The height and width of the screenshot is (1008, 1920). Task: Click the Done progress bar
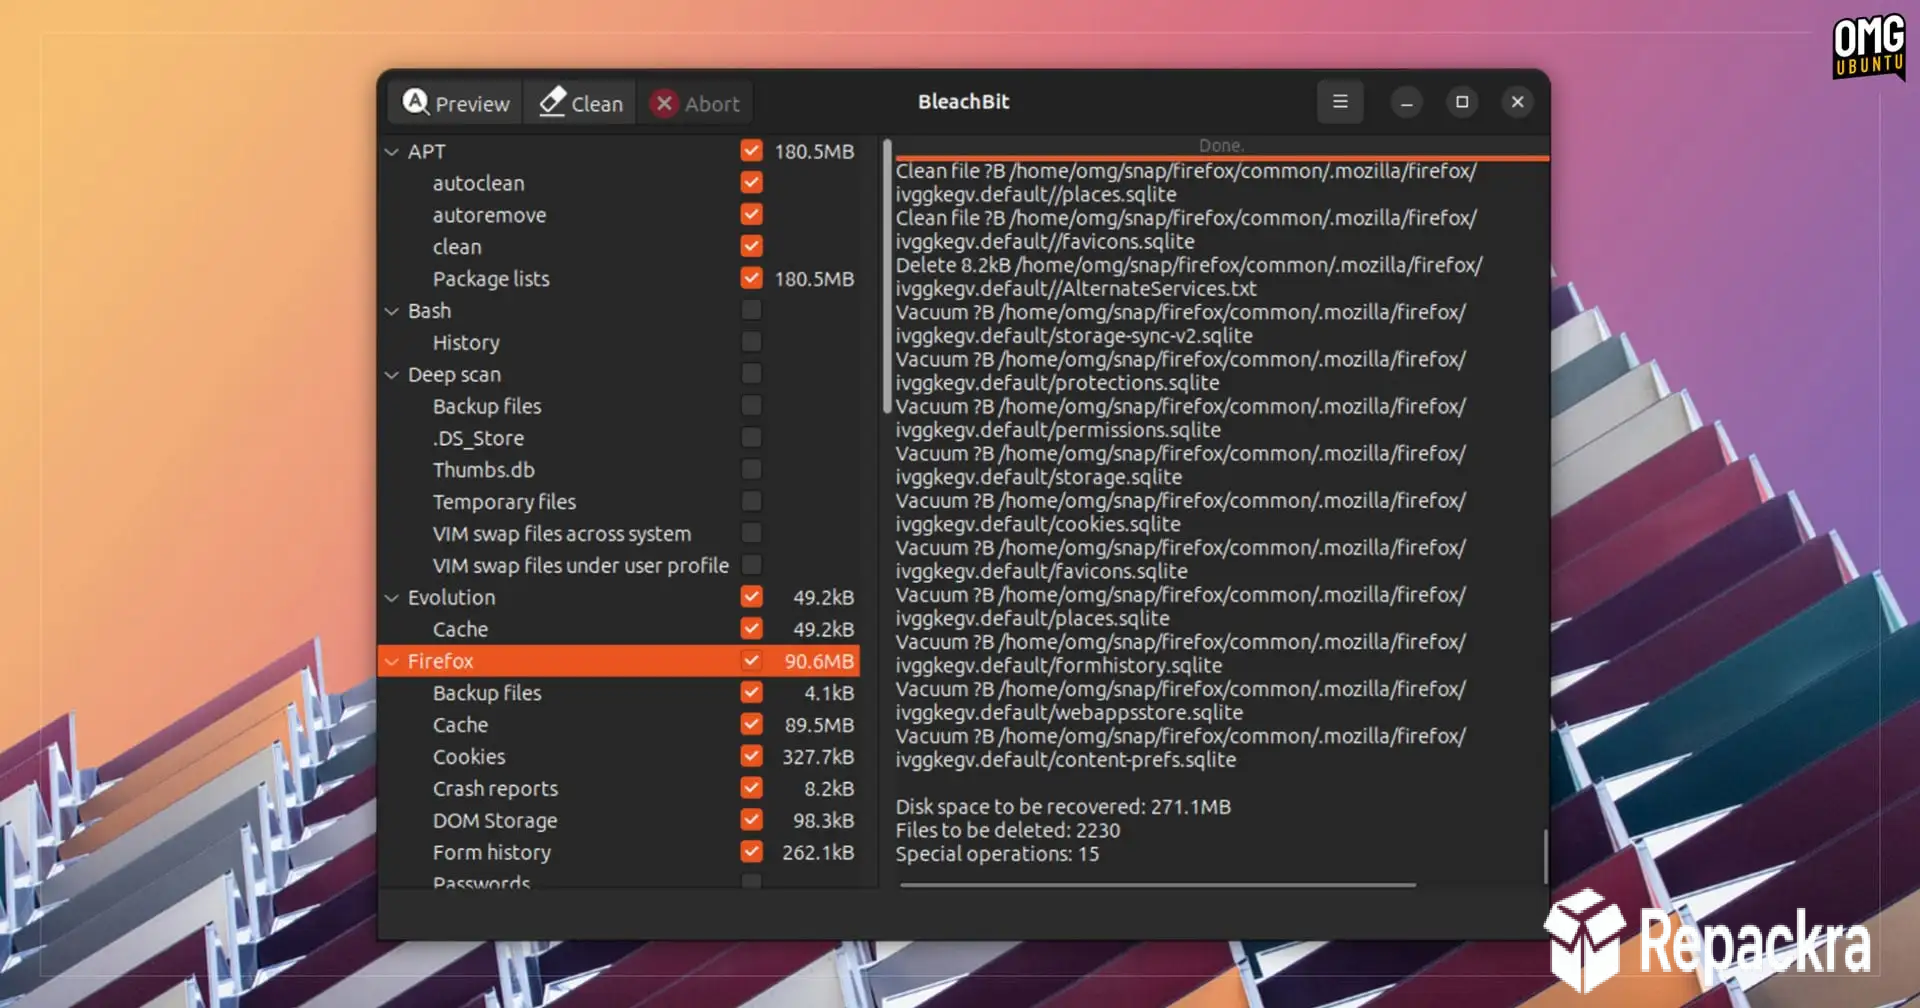pos(1221,148)
